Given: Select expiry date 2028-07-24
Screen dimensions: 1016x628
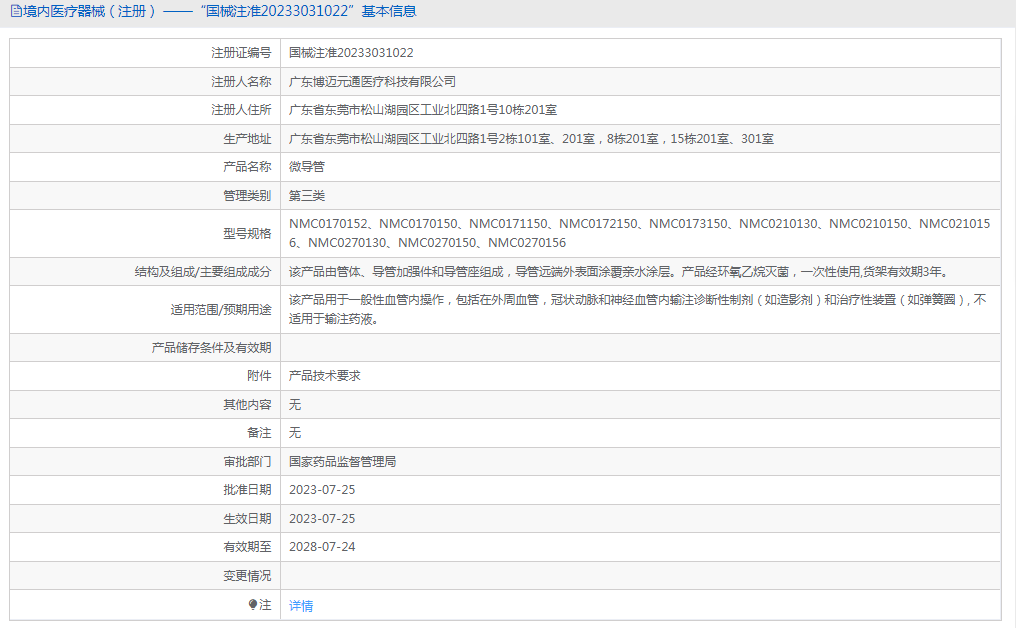Looking at the screenshot, I should tap(322, 547).
